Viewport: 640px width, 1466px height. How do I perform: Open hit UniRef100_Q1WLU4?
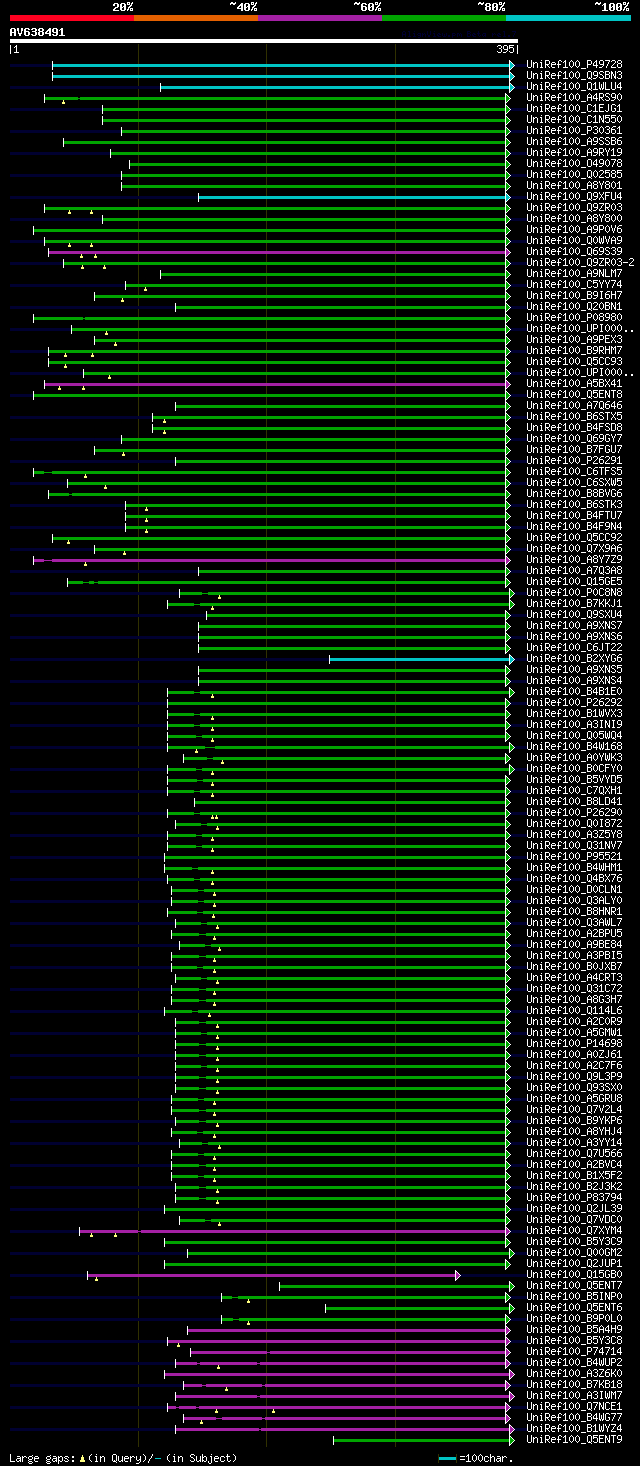(574, 86)
